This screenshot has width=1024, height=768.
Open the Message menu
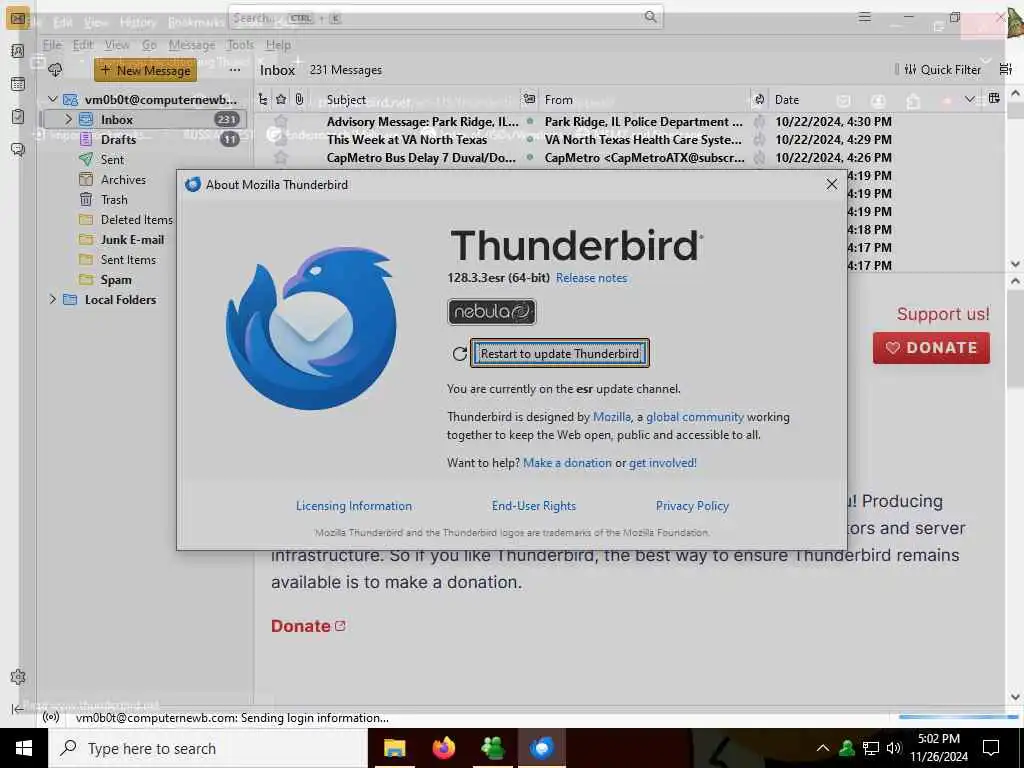pyautogui.click(x=192, y=45)
